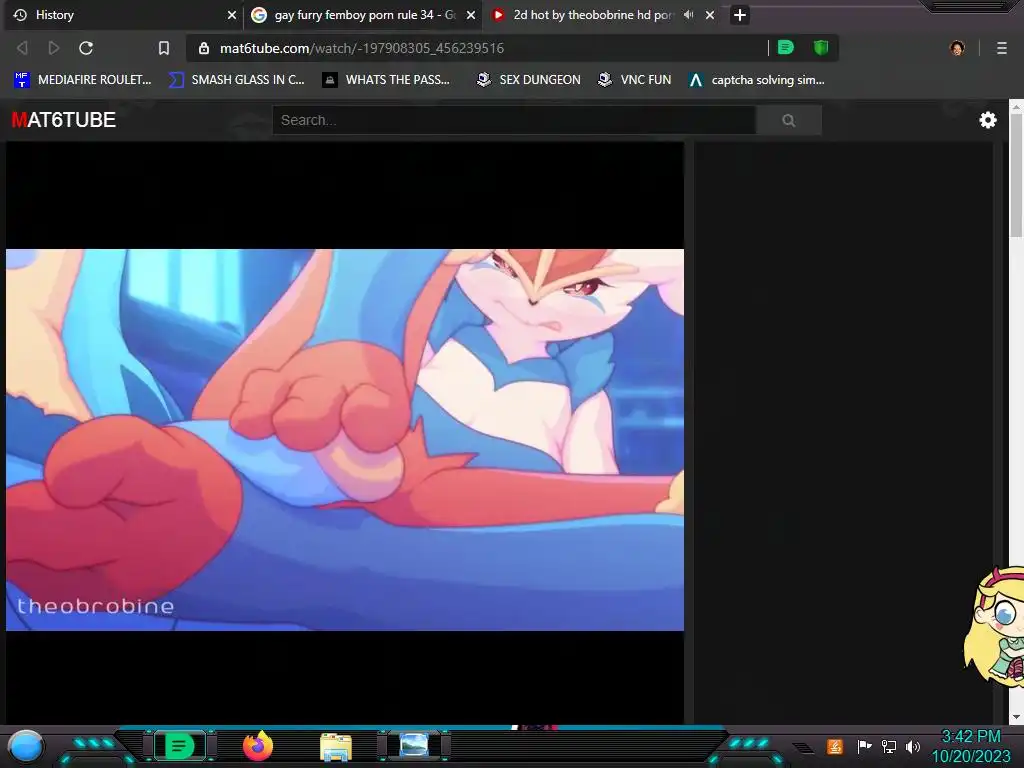
Task: Open the SMASH GLASS IN C... bookmark
Action: tap(236, 80)
